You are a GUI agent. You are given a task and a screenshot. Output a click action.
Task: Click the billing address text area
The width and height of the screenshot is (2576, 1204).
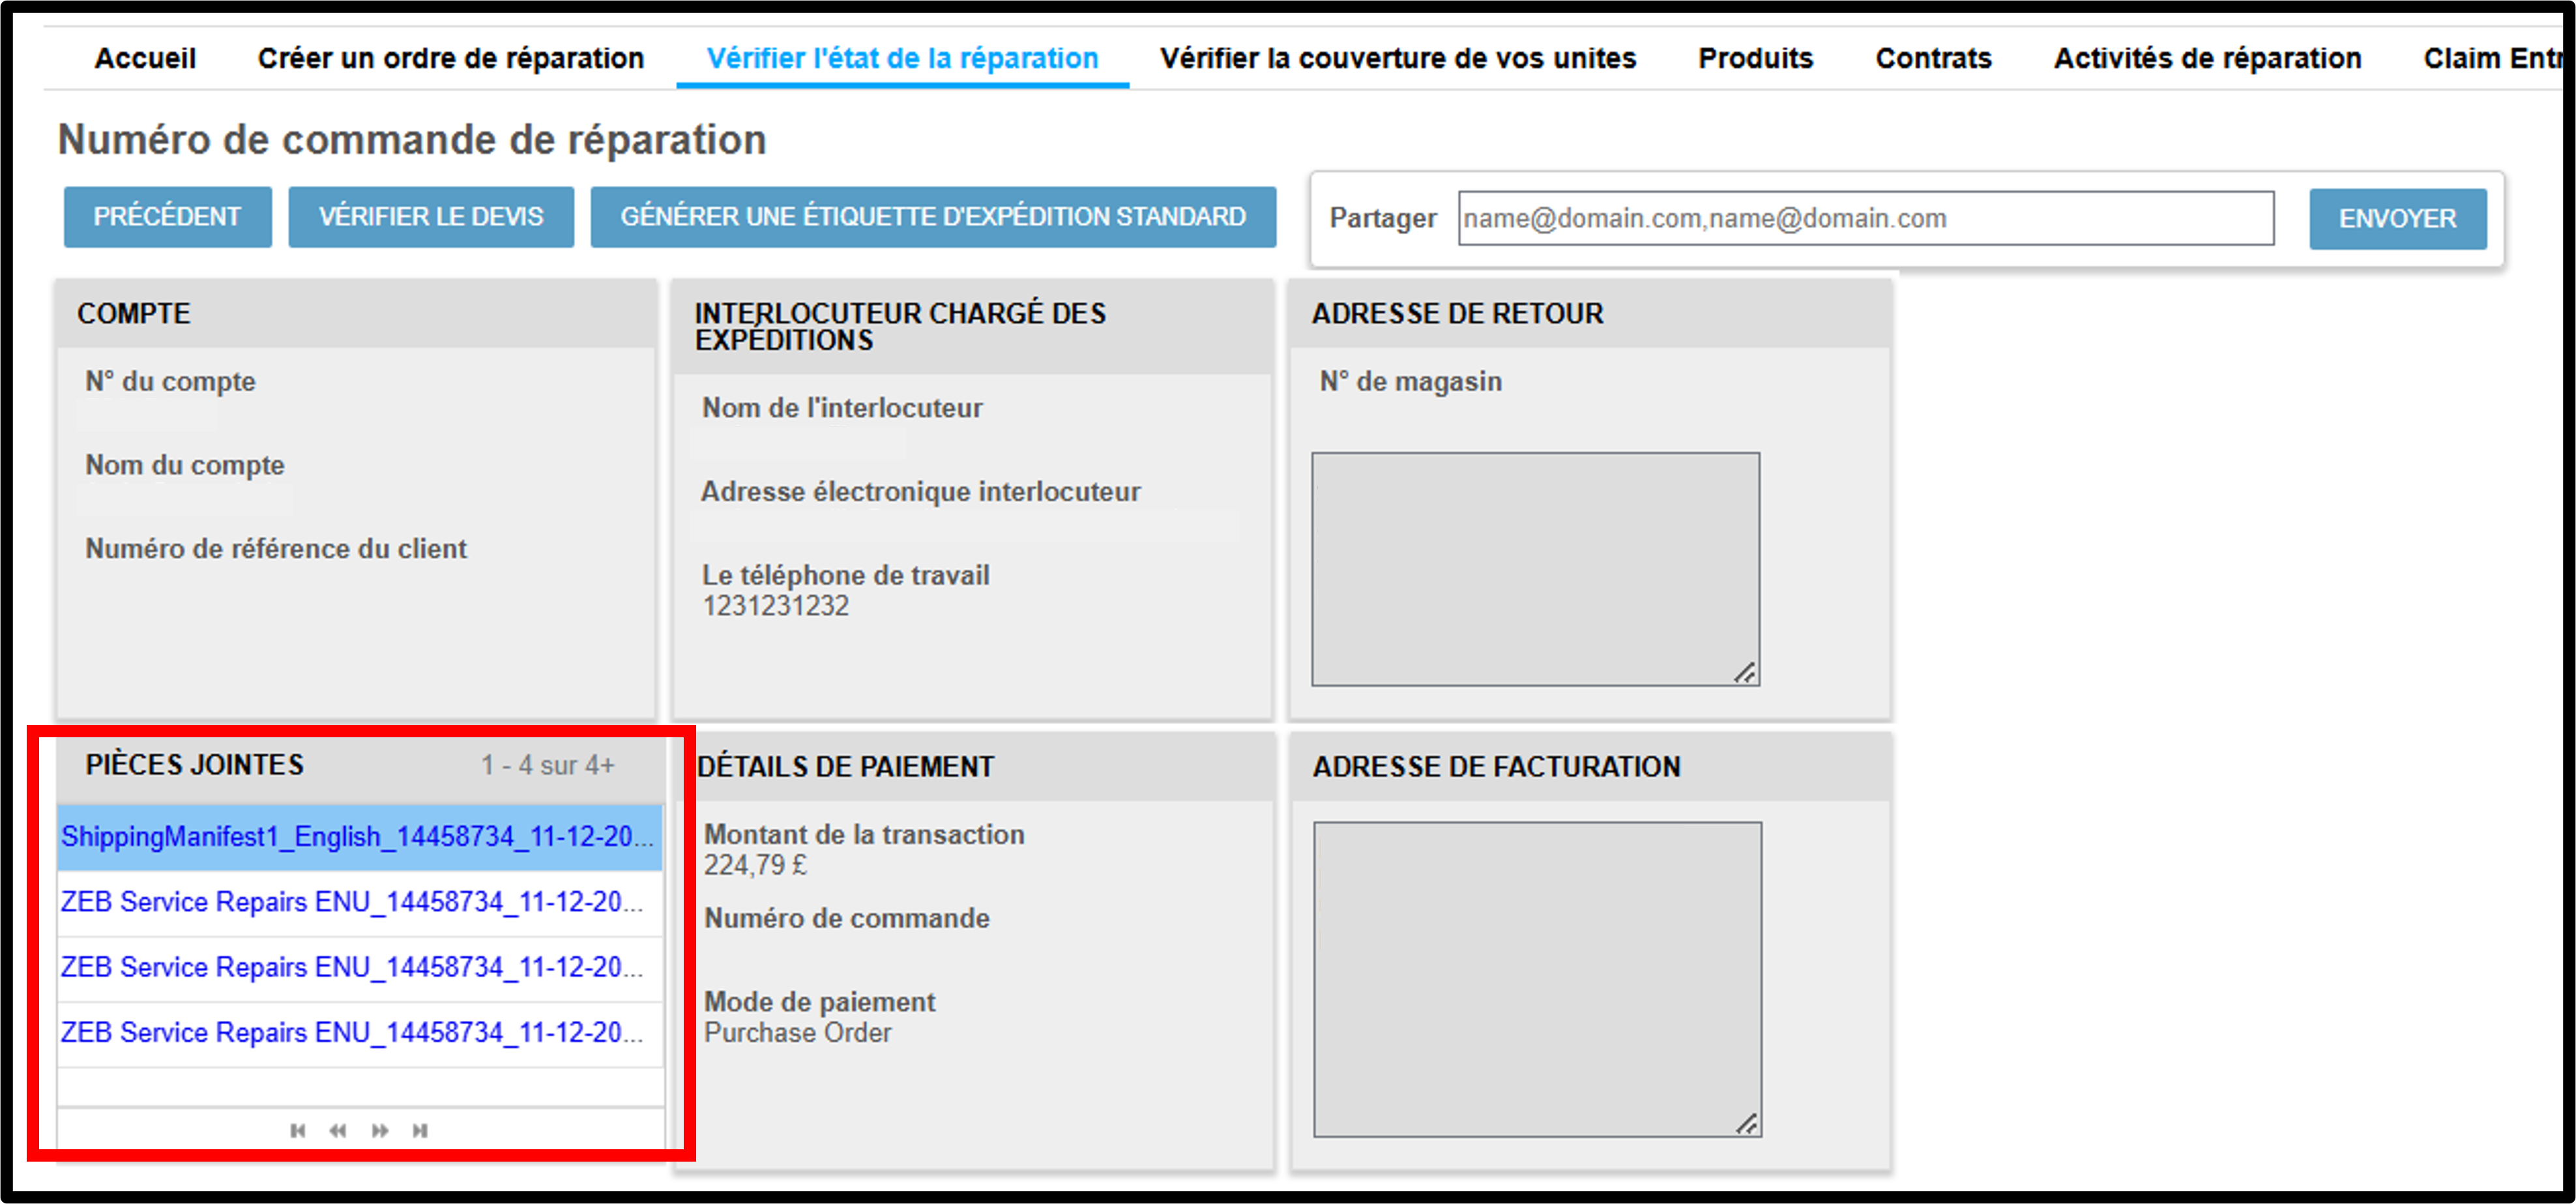(1537, 979)
